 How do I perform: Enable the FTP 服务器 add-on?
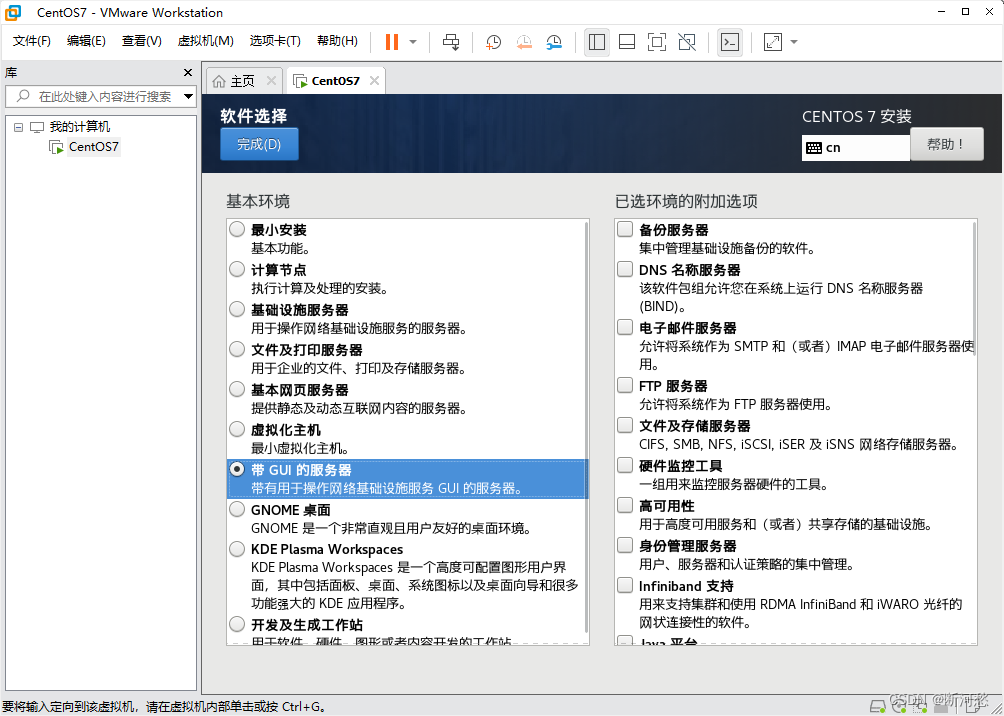tap(624, 385)
